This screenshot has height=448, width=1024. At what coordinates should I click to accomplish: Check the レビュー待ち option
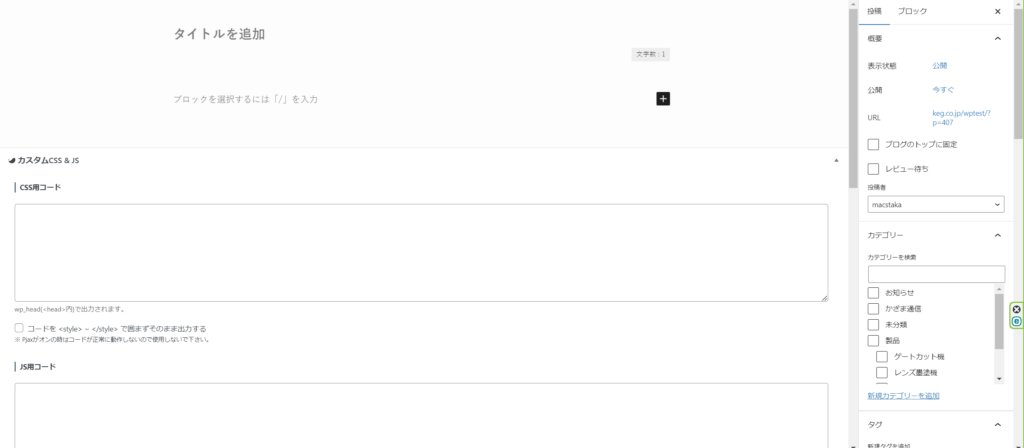pos(874,168)
